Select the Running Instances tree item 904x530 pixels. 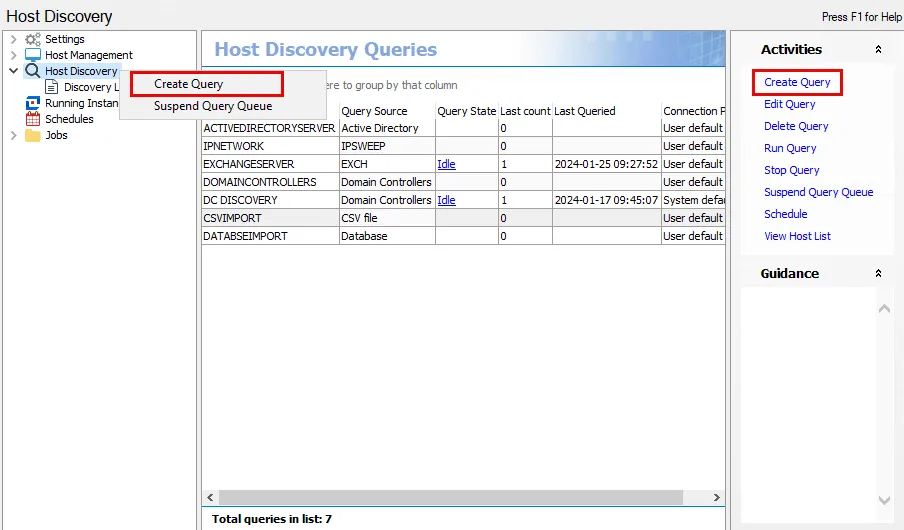coord(81,103)
